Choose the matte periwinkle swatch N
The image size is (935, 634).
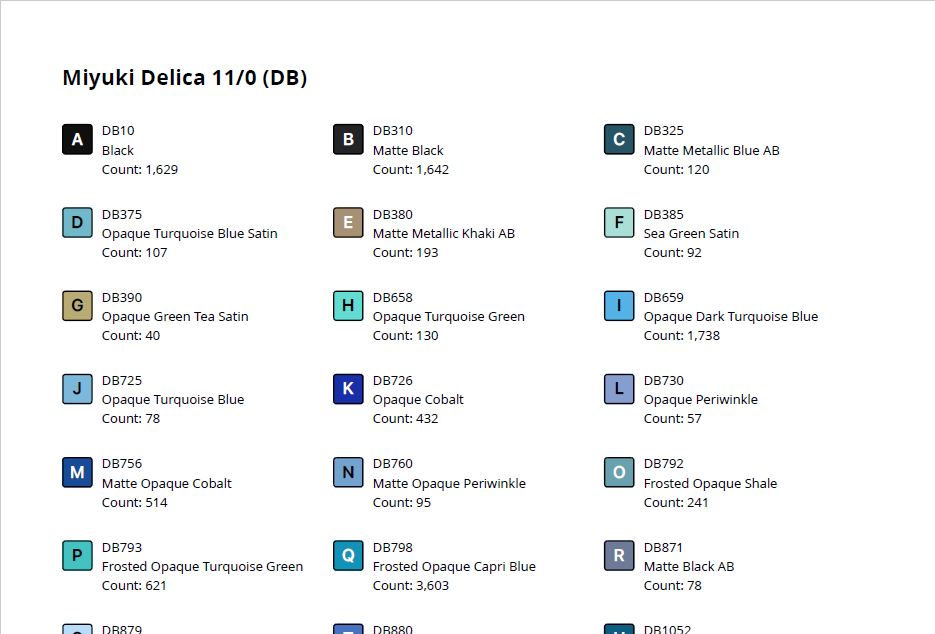[348, 472]
